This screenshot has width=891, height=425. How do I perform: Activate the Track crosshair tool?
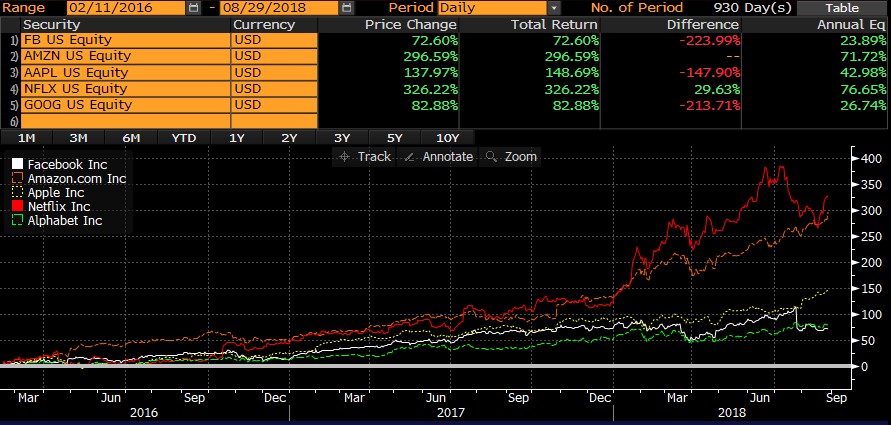(364, 157)
